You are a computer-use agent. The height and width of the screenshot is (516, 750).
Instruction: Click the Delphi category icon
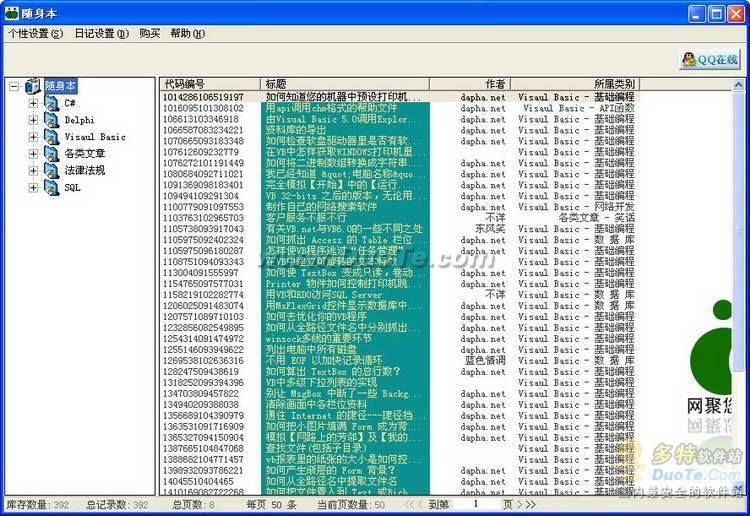point(51,120)
